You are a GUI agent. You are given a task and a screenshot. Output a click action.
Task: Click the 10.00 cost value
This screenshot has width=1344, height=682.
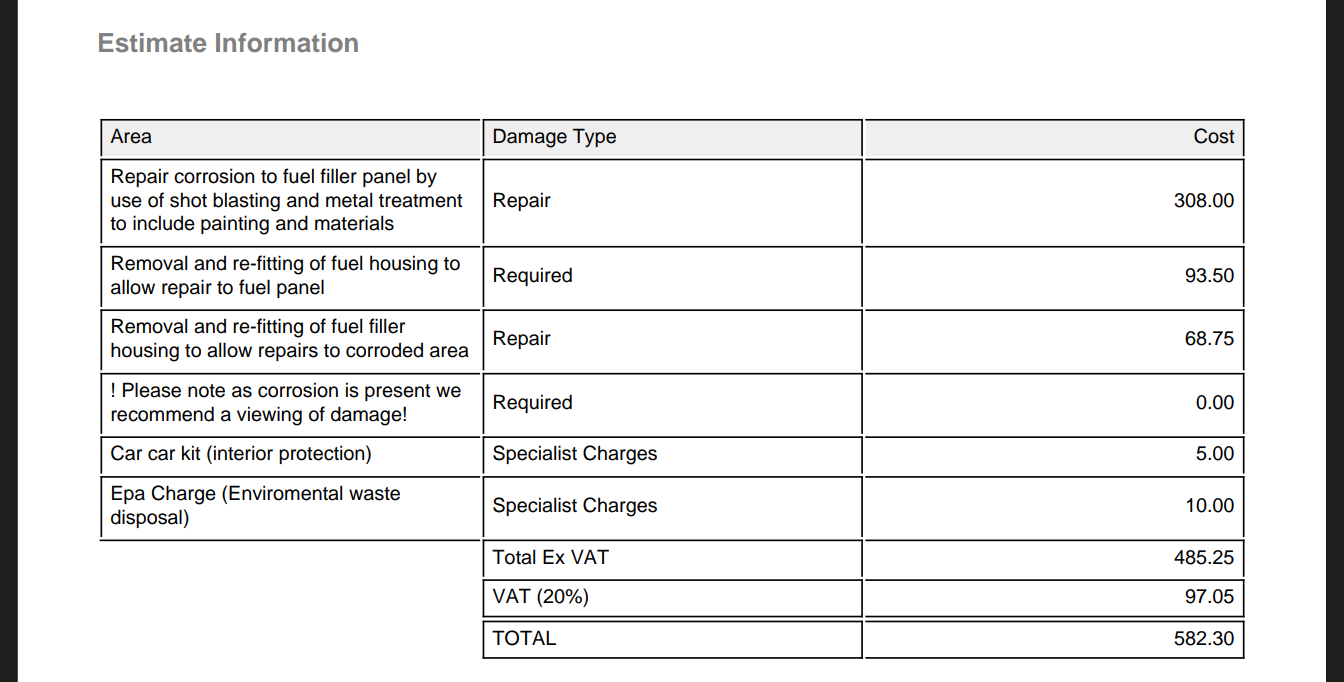coord(1210,506)
